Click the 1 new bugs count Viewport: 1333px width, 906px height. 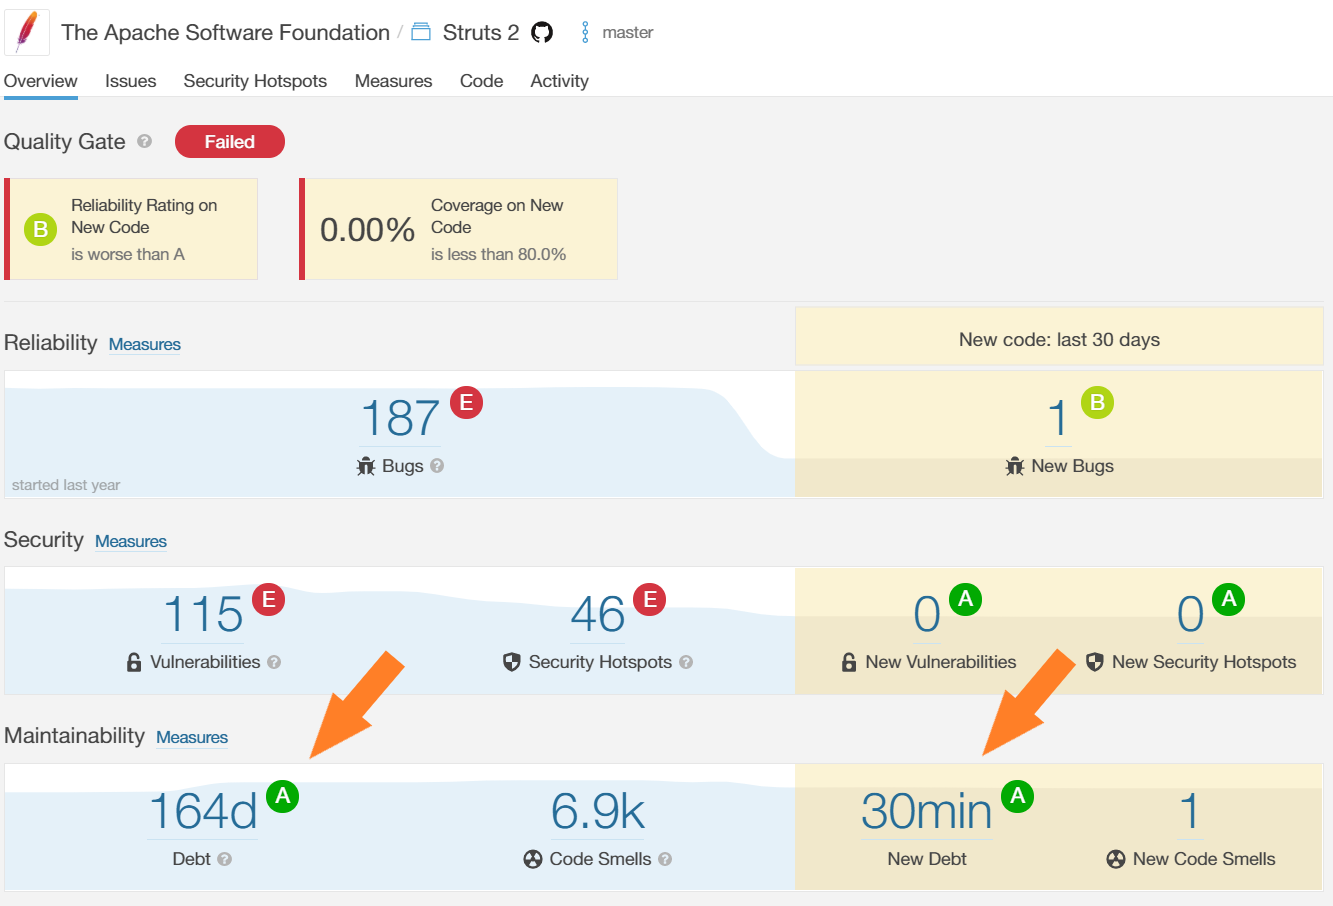click(1058, 418)
